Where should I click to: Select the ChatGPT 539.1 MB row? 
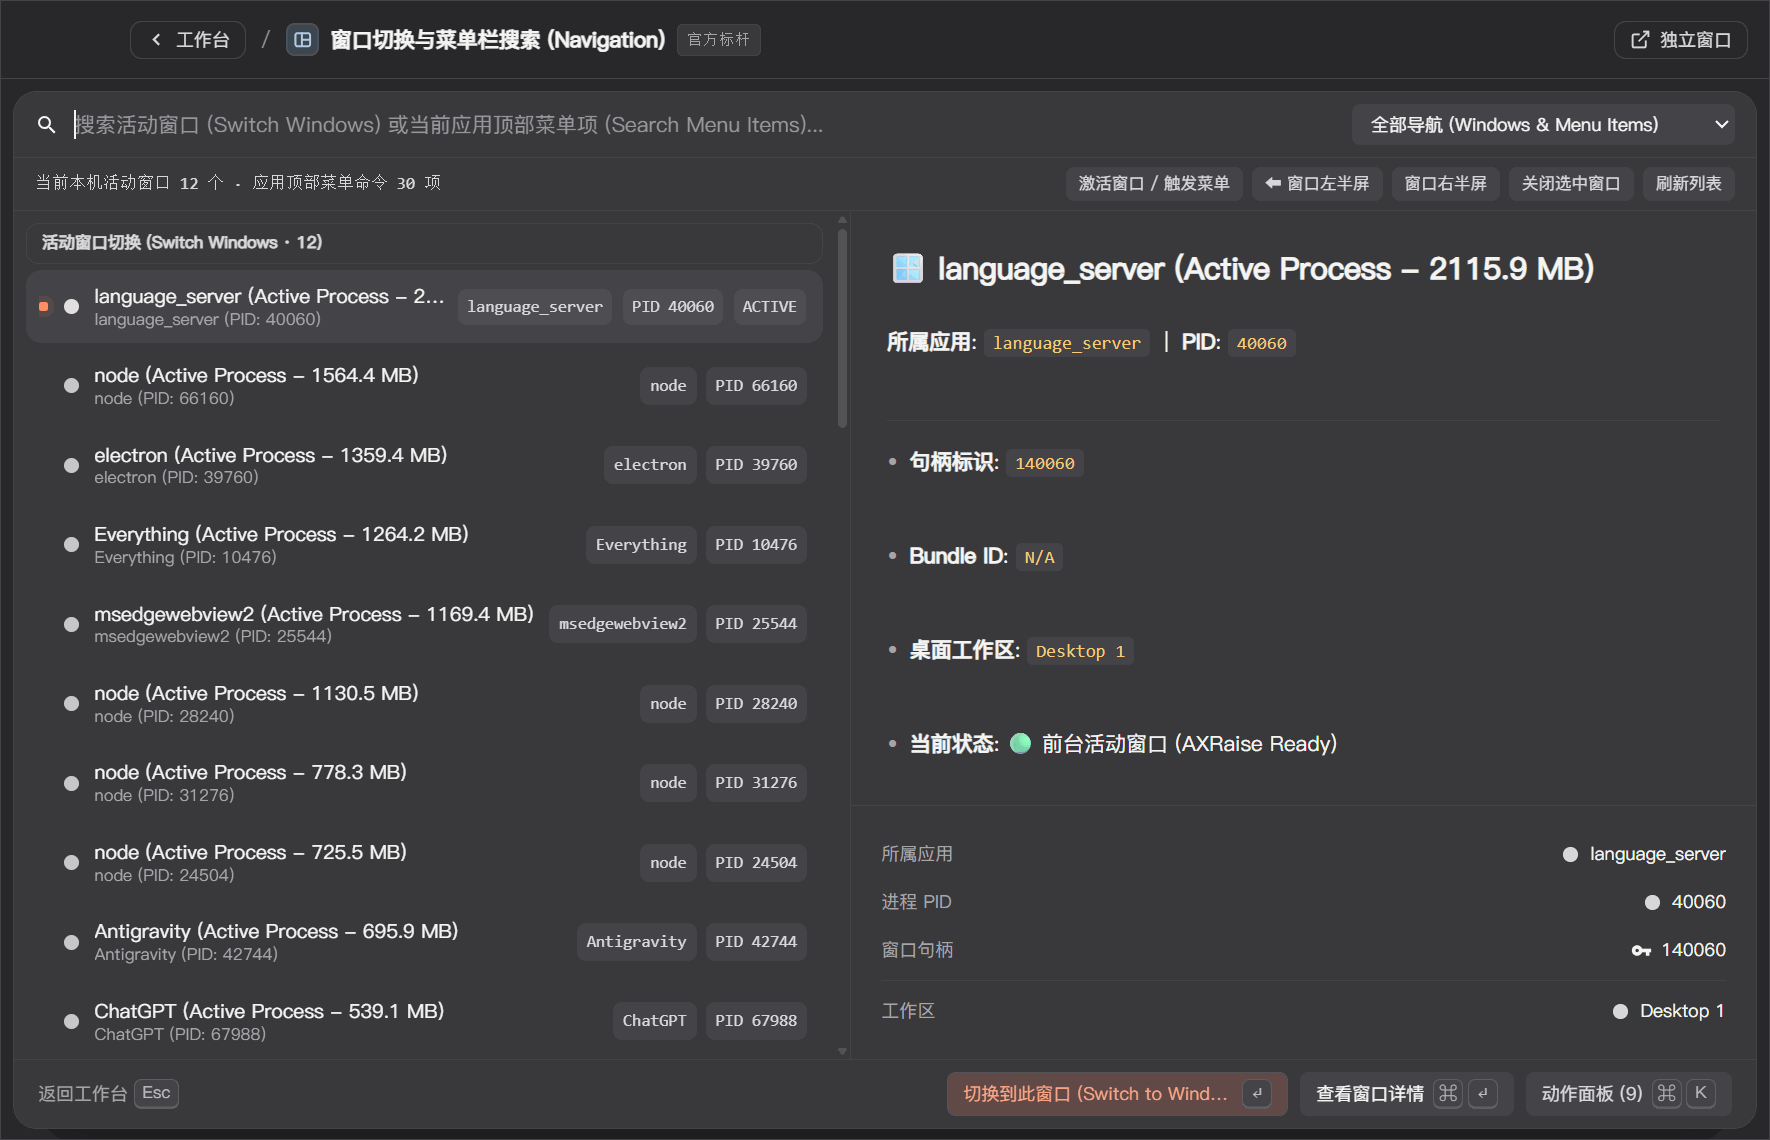click(424, 1021)
